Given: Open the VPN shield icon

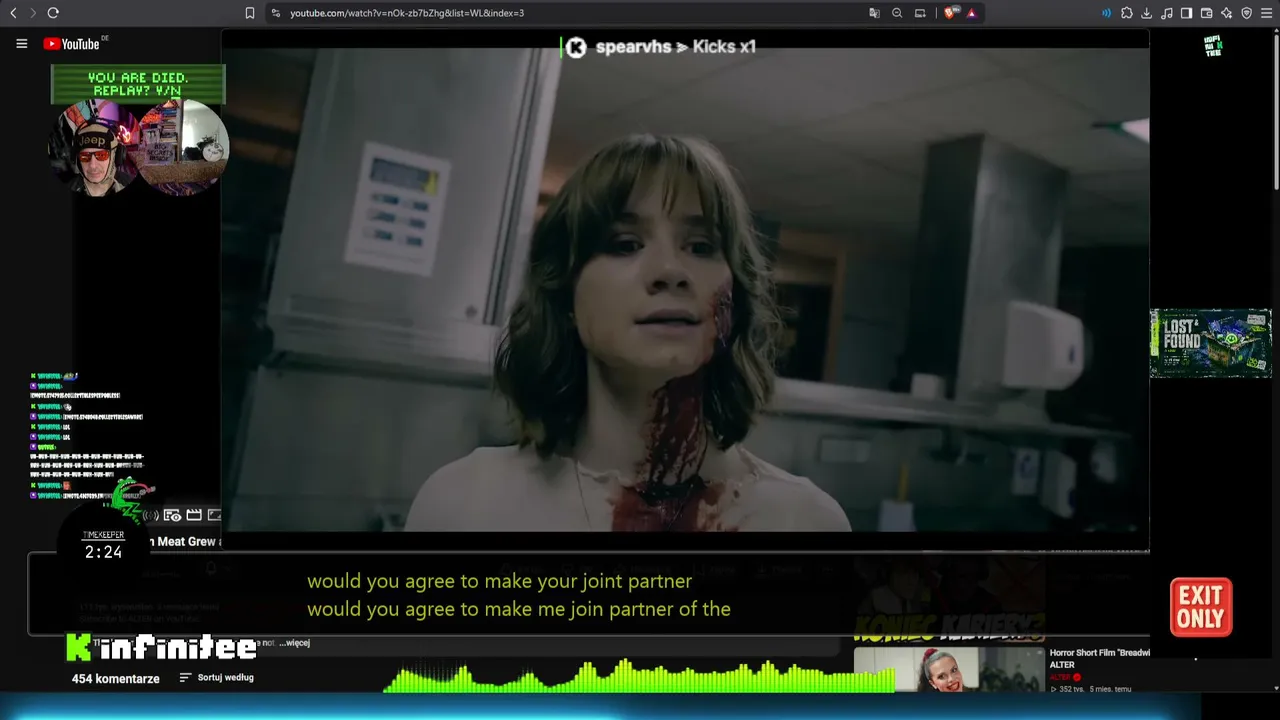Looking at the screenshot, I should (x=1246, y=13).
